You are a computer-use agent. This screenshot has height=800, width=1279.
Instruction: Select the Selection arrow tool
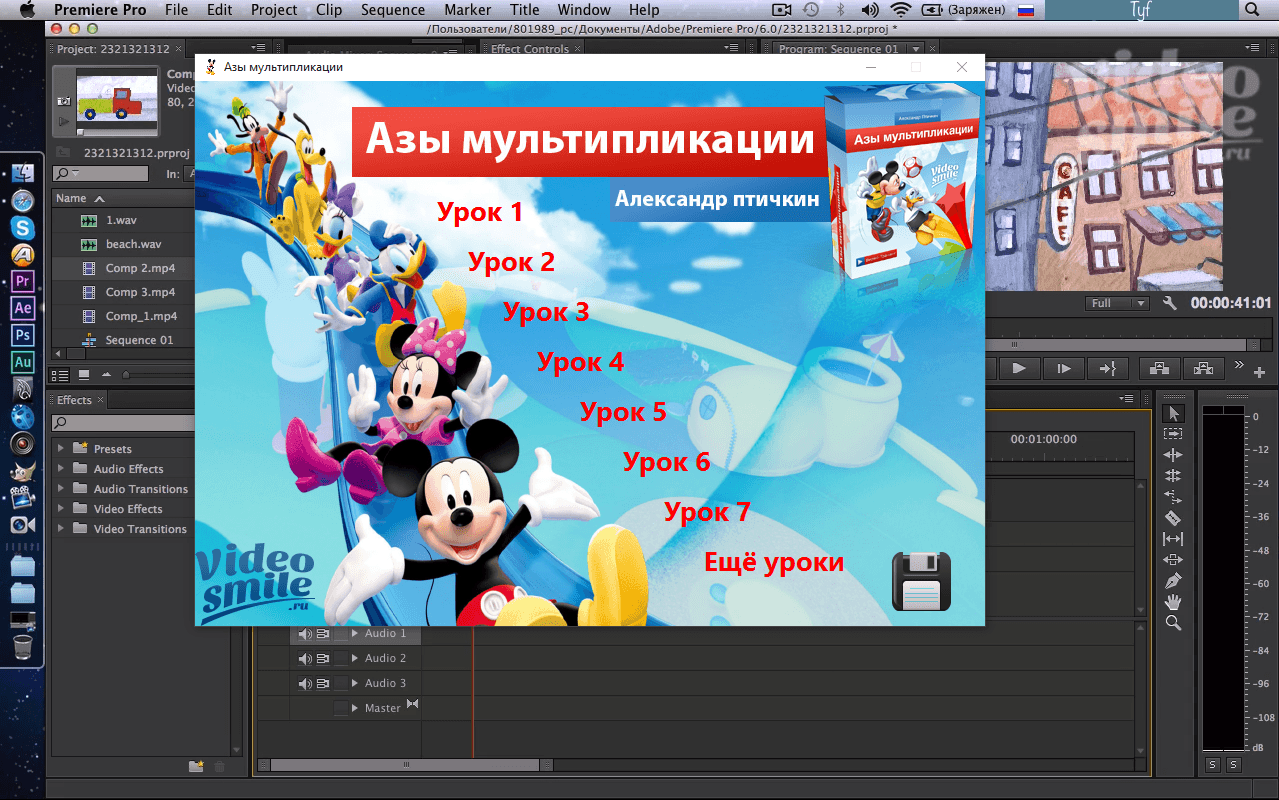1173,414
